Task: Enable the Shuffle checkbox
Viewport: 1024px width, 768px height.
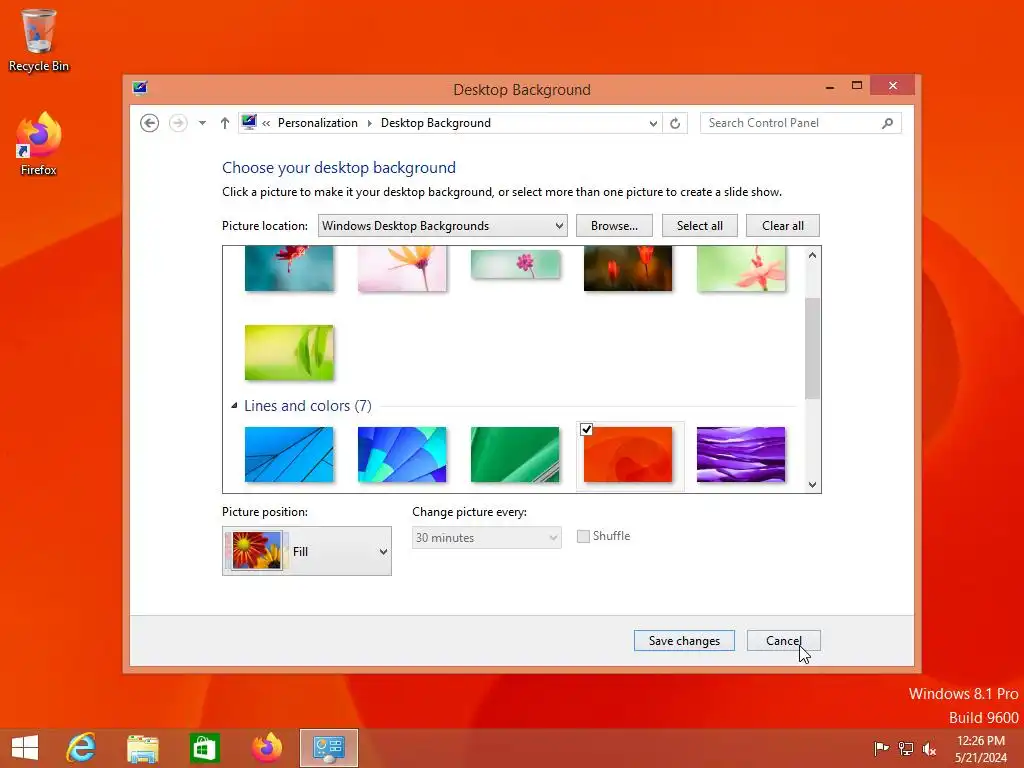Action: tap(583, 536)
